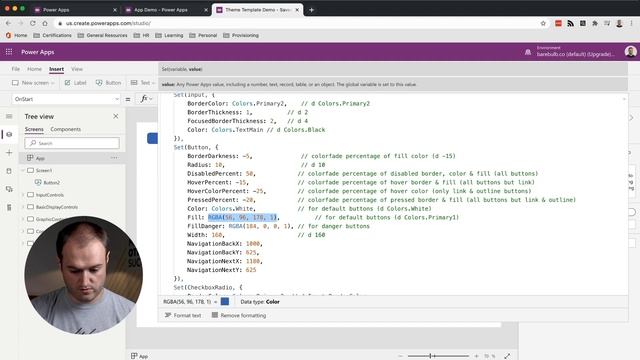Screen dimensions: 640x360
Task: Select the App item in Tree view
Action: point(72,158)
